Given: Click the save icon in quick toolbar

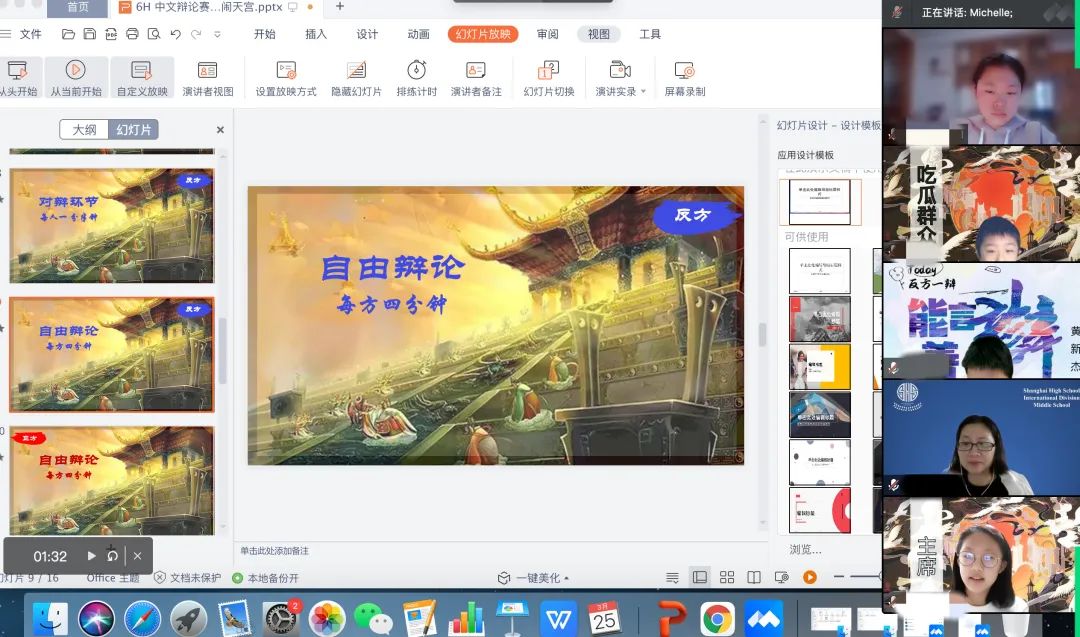Looking at the screenshot, I should click(x=90, y=34).
